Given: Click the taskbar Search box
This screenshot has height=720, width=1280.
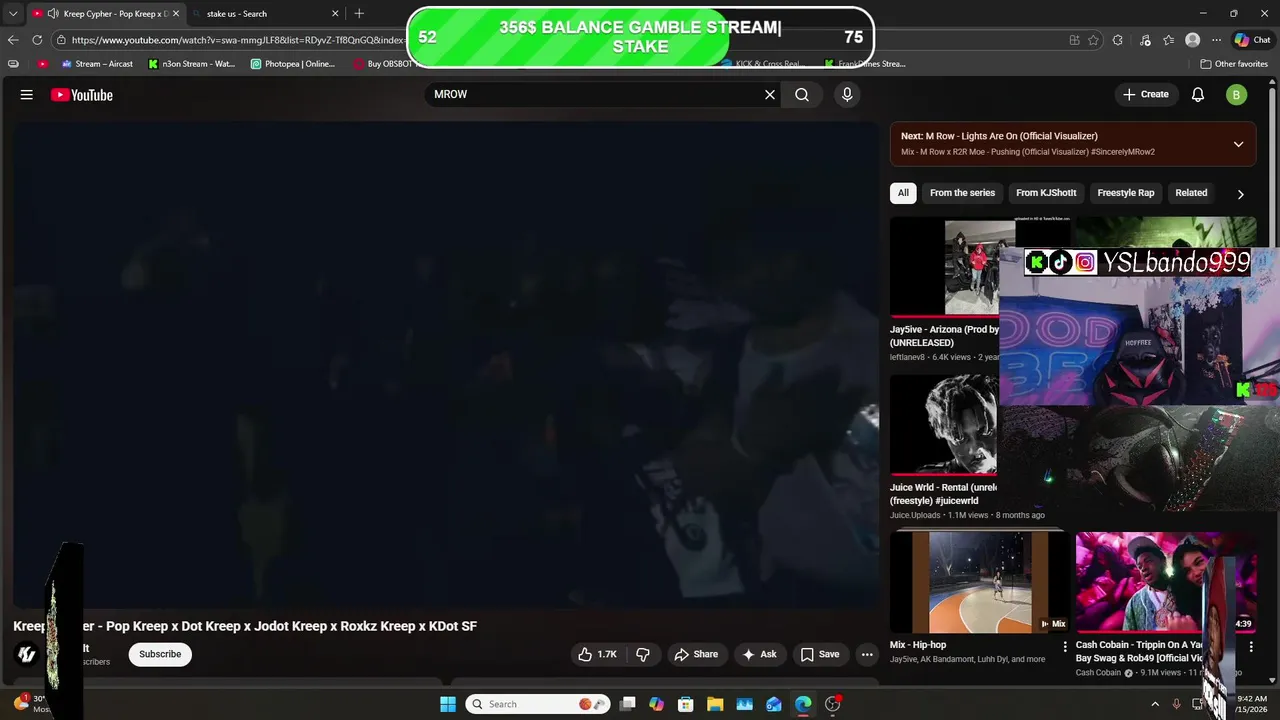Looking at the screenshot, I should (x=538, y=704).
